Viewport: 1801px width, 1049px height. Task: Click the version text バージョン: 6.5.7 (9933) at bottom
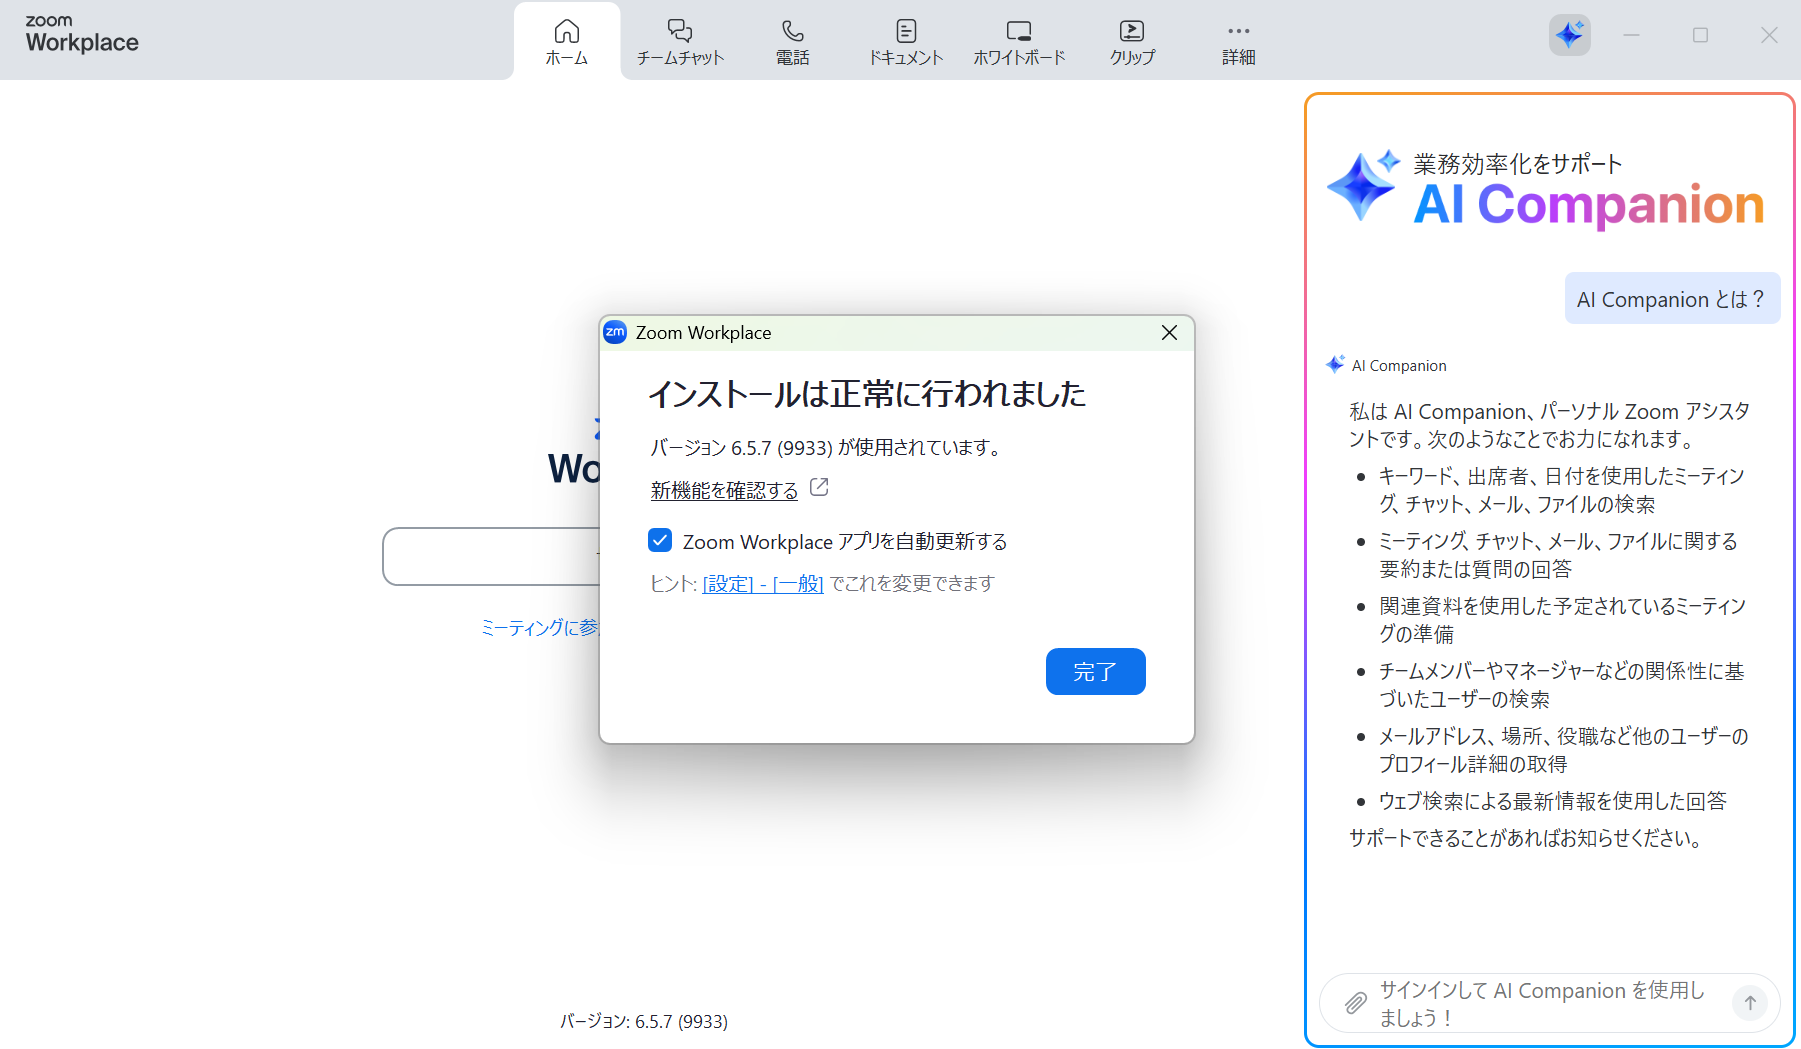point(644,1021)
